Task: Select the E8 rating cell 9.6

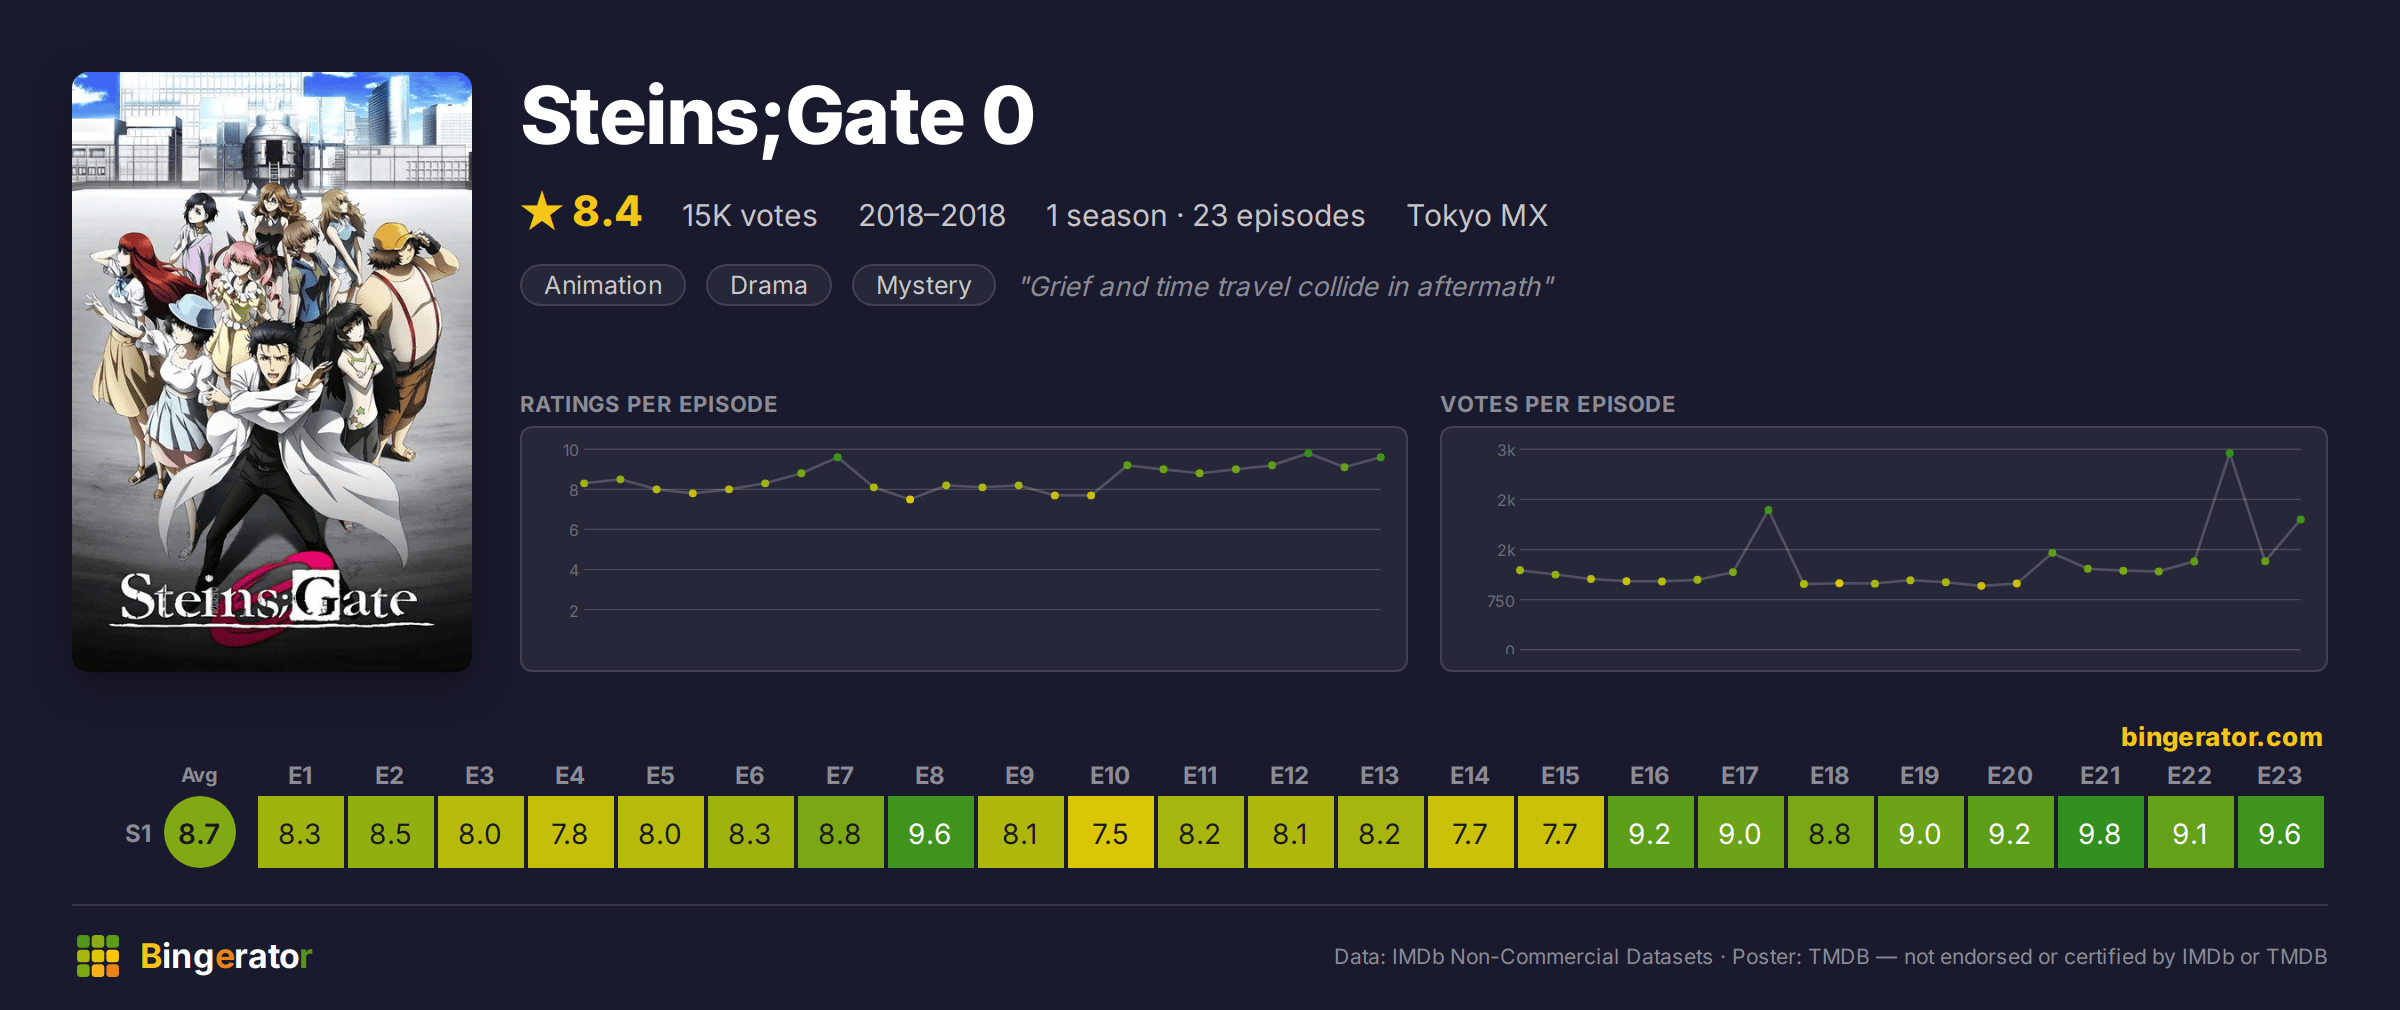Action: coord(930,832)
